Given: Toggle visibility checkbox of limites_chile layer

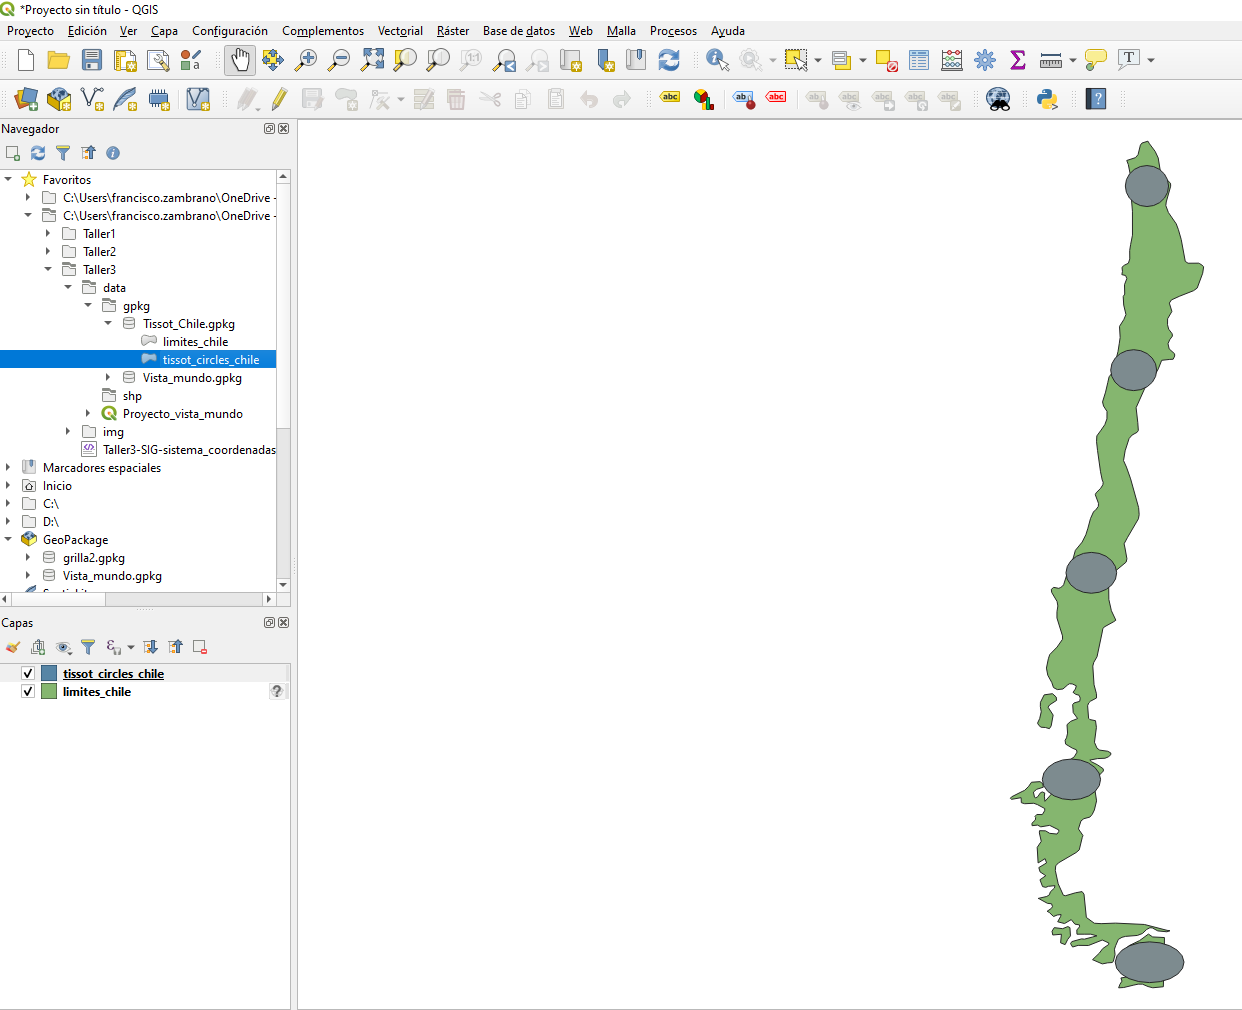Looking at the screenshot, I should click(x=28, y=692).
